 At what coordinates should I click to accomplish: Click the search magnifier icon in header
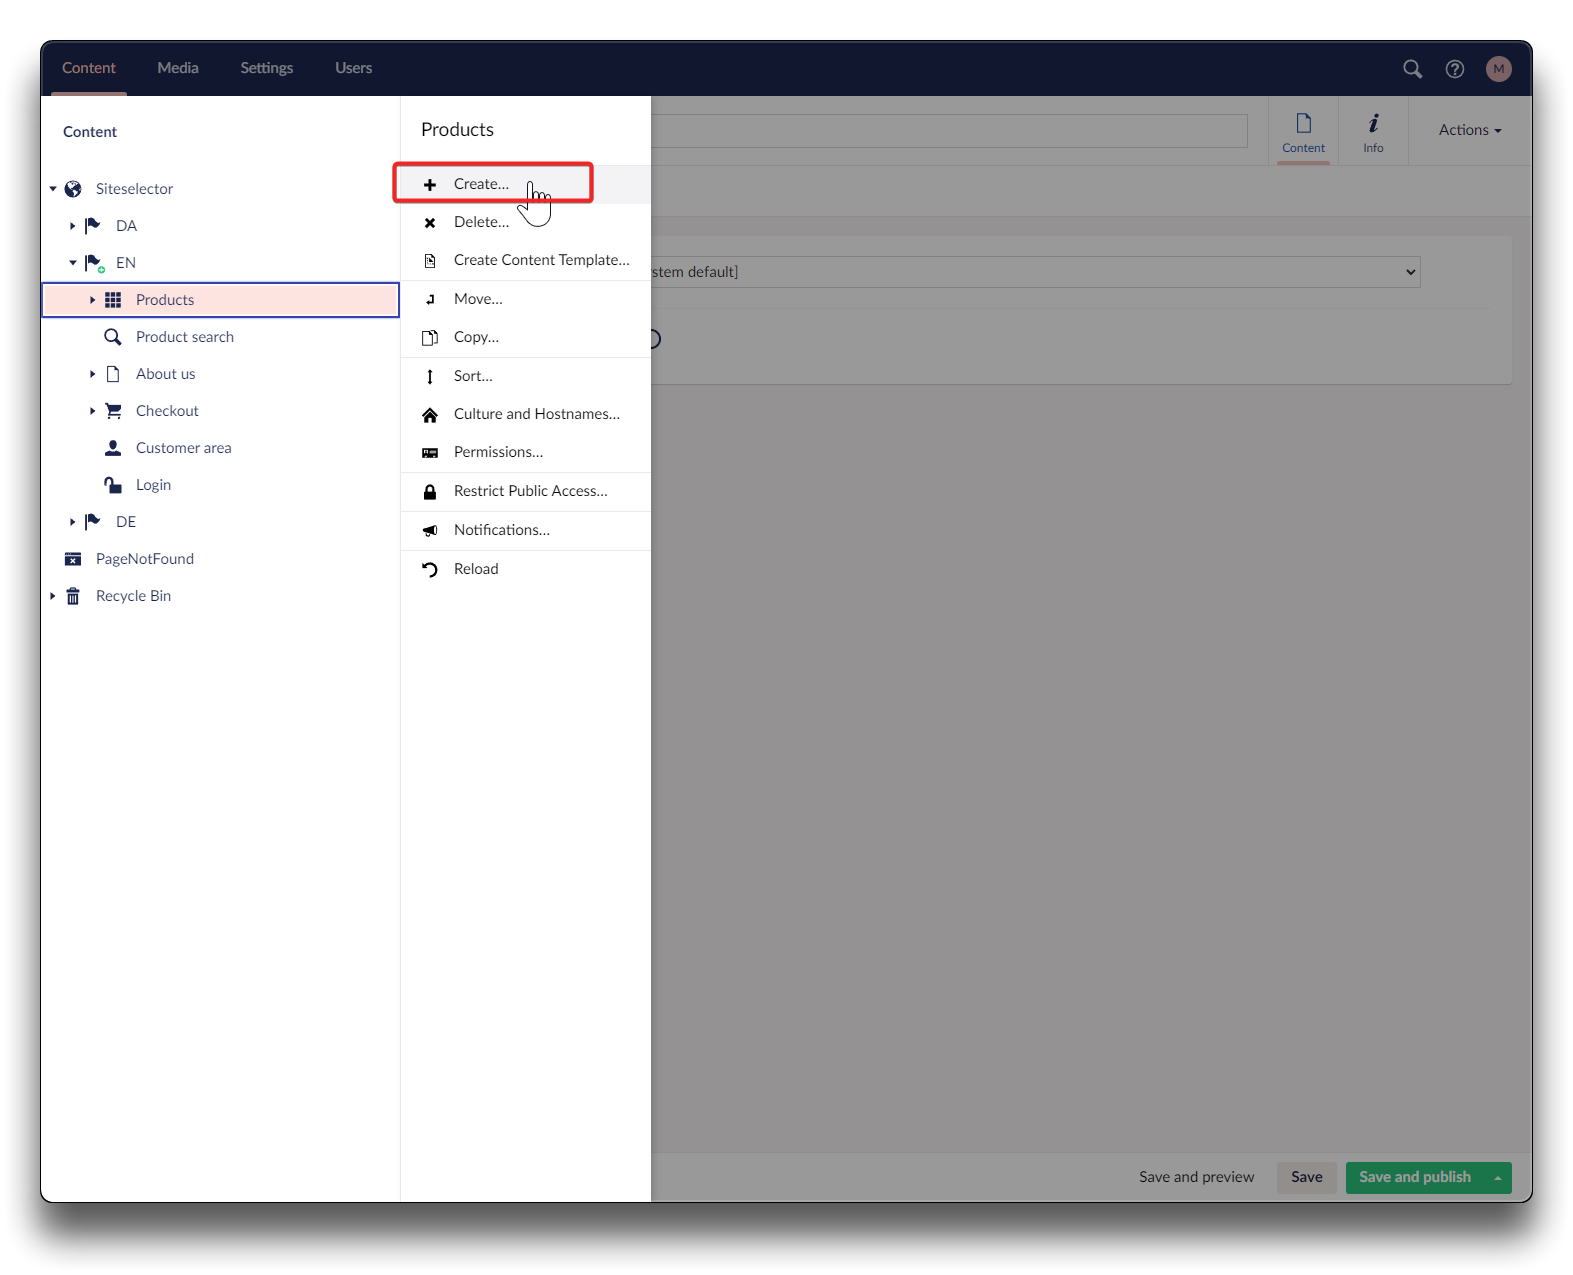tap(1412, 69)
